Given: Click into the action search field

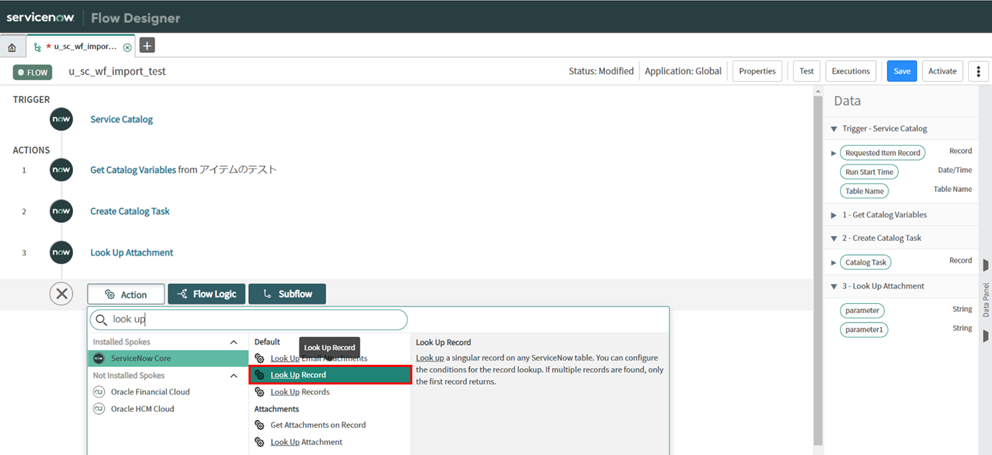Looking at the screenshot, I should pos(249,320).
